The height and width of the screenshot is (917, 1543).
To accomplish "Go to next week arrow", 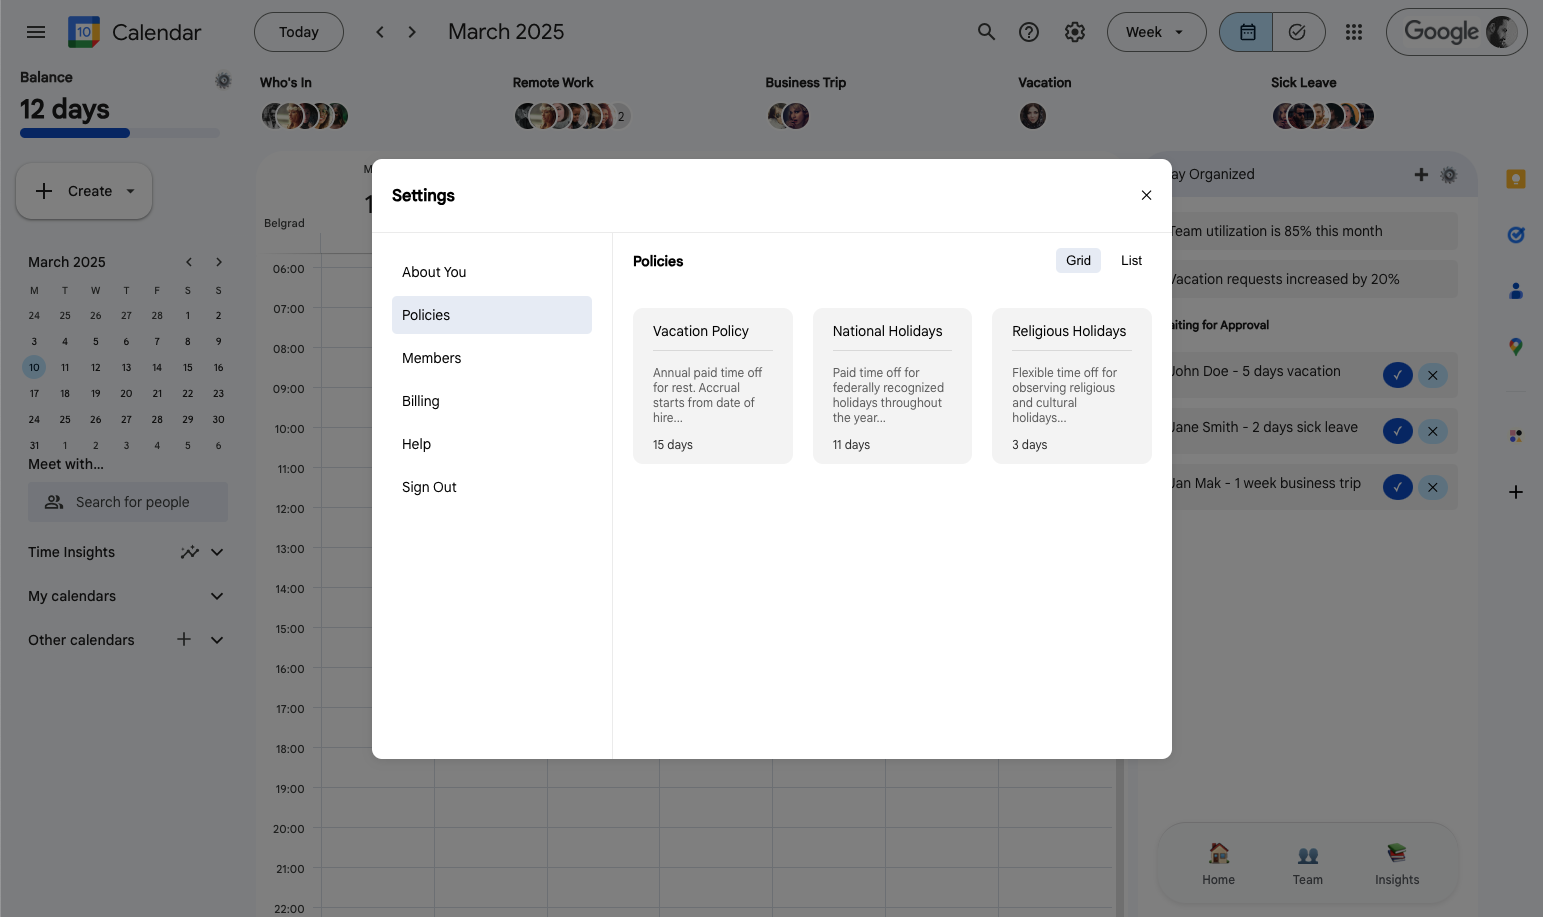I will 412,32.
